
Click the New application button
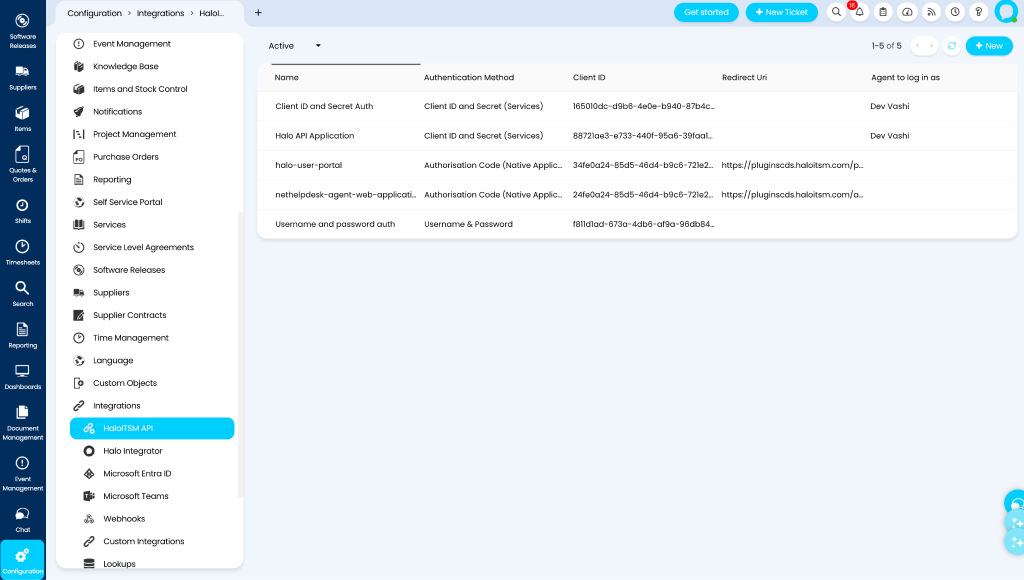(989, 46)
